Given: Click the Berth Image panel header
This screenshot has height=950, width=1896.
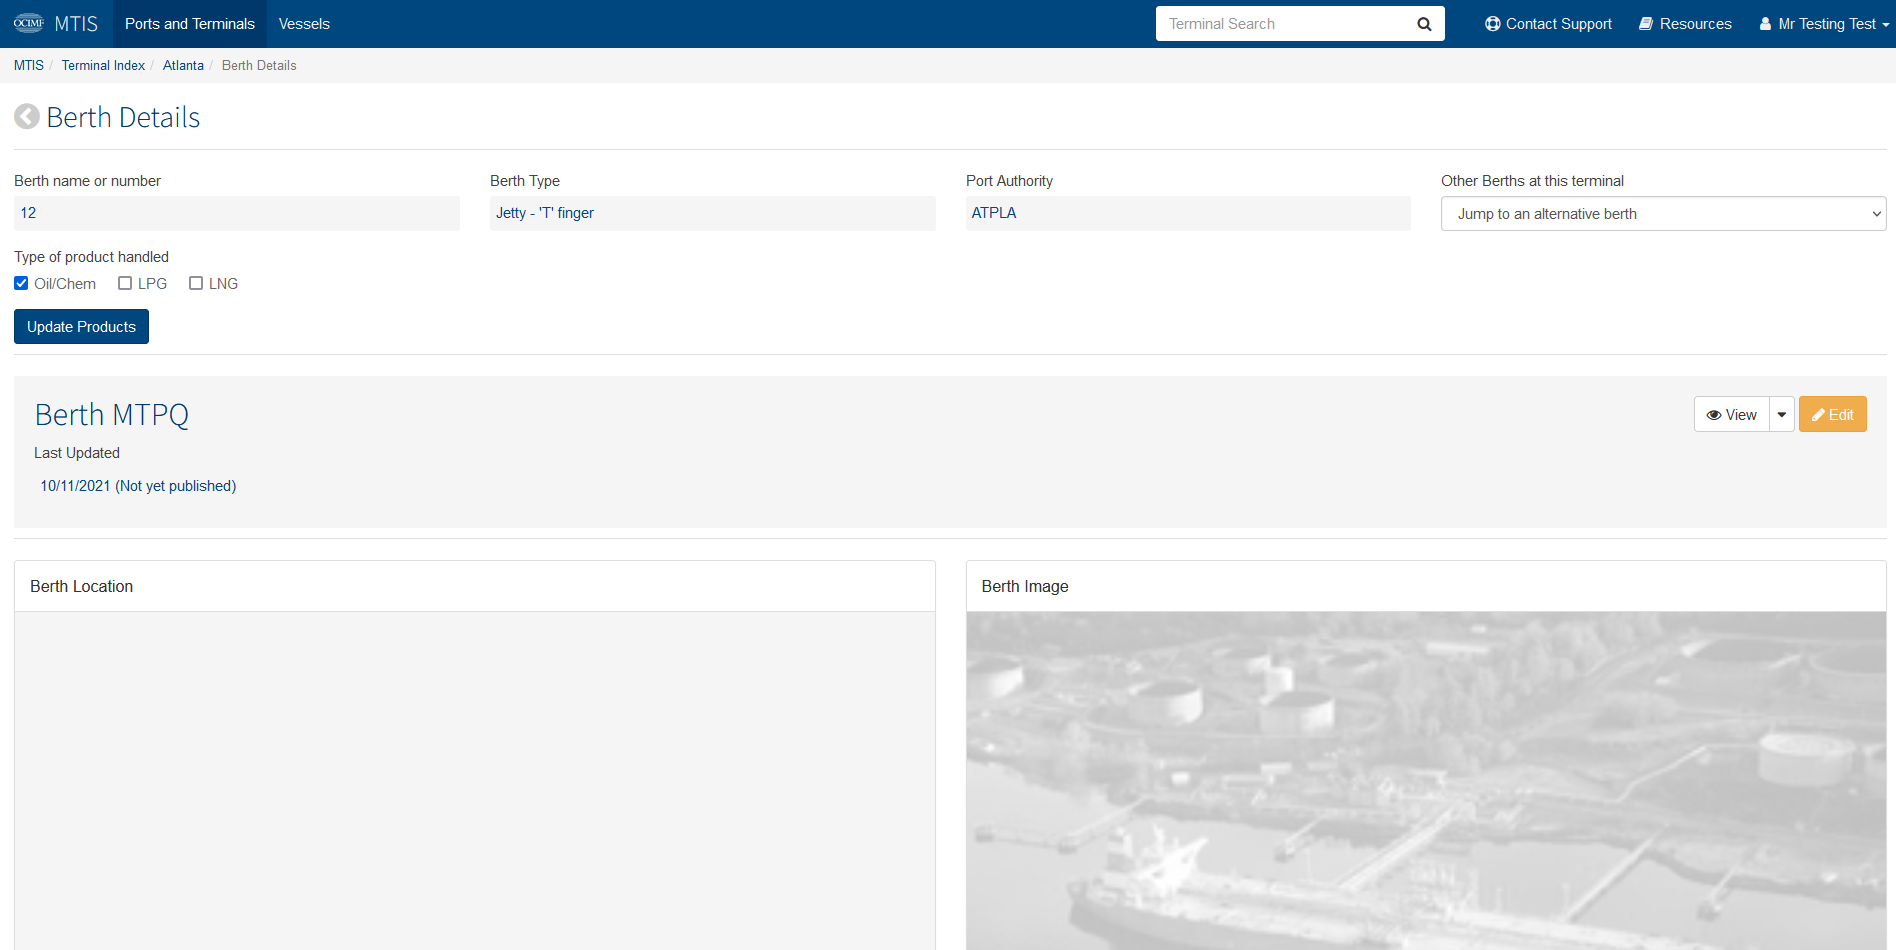Looking at the screenshot, I should pos(1426,586).
